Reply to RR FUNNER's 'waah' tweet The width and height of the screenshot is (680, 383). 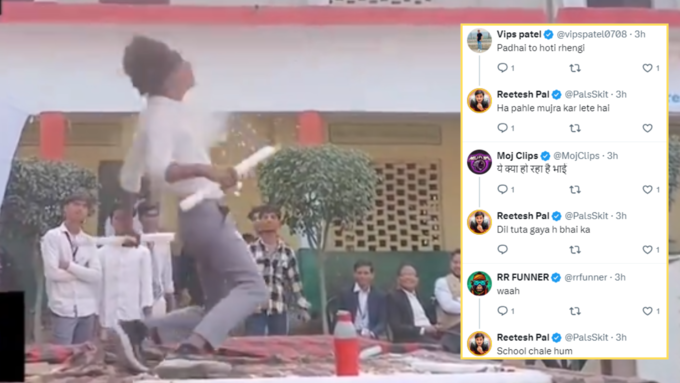[502, 311]
